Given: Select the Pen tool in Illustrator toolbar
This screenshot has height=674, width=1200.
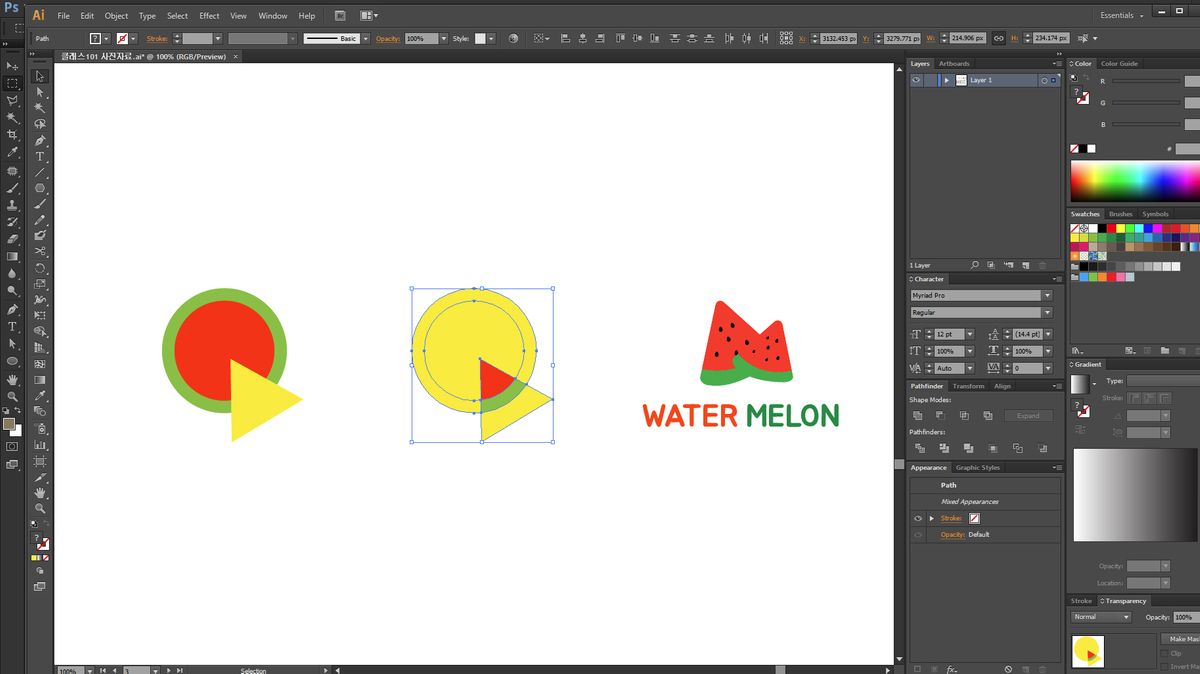Looking at the screenshot, I should point(40,140).
